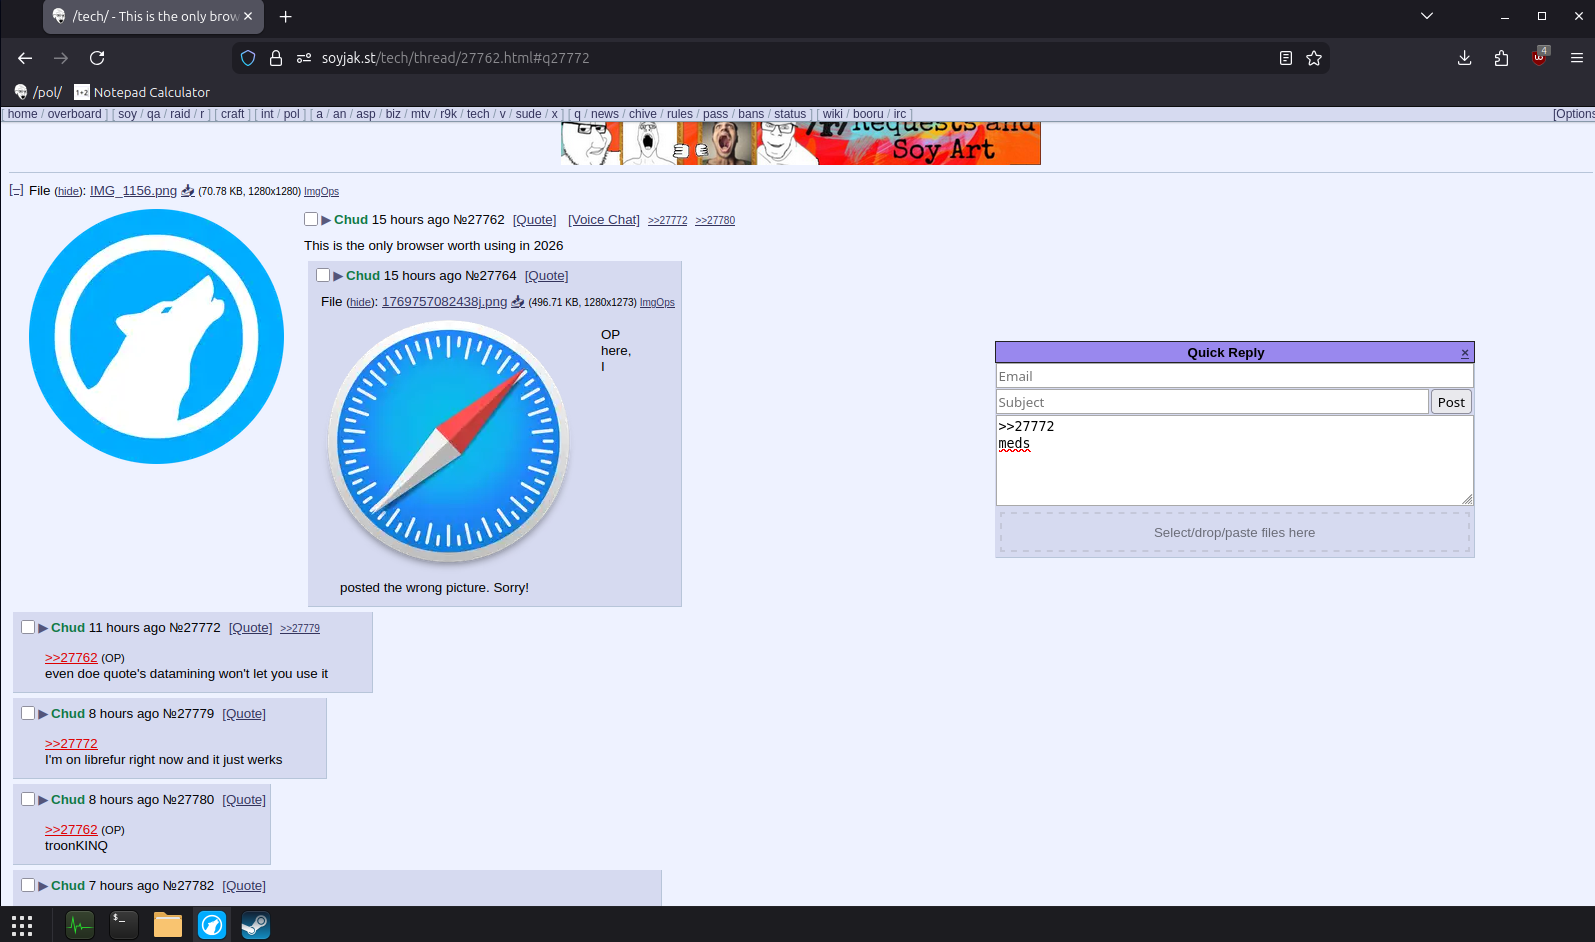
Task: Open the post menu arrow on №27764
Action: pyautogui.click(x=338, y=276)
